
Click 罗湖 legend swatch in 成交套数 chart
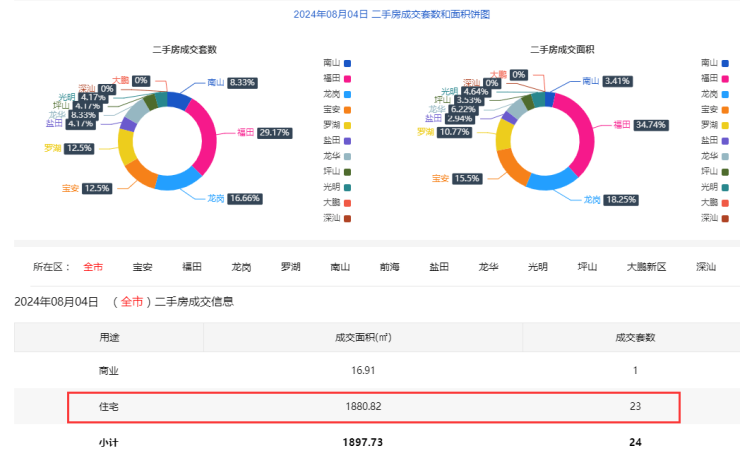point(347,124)
